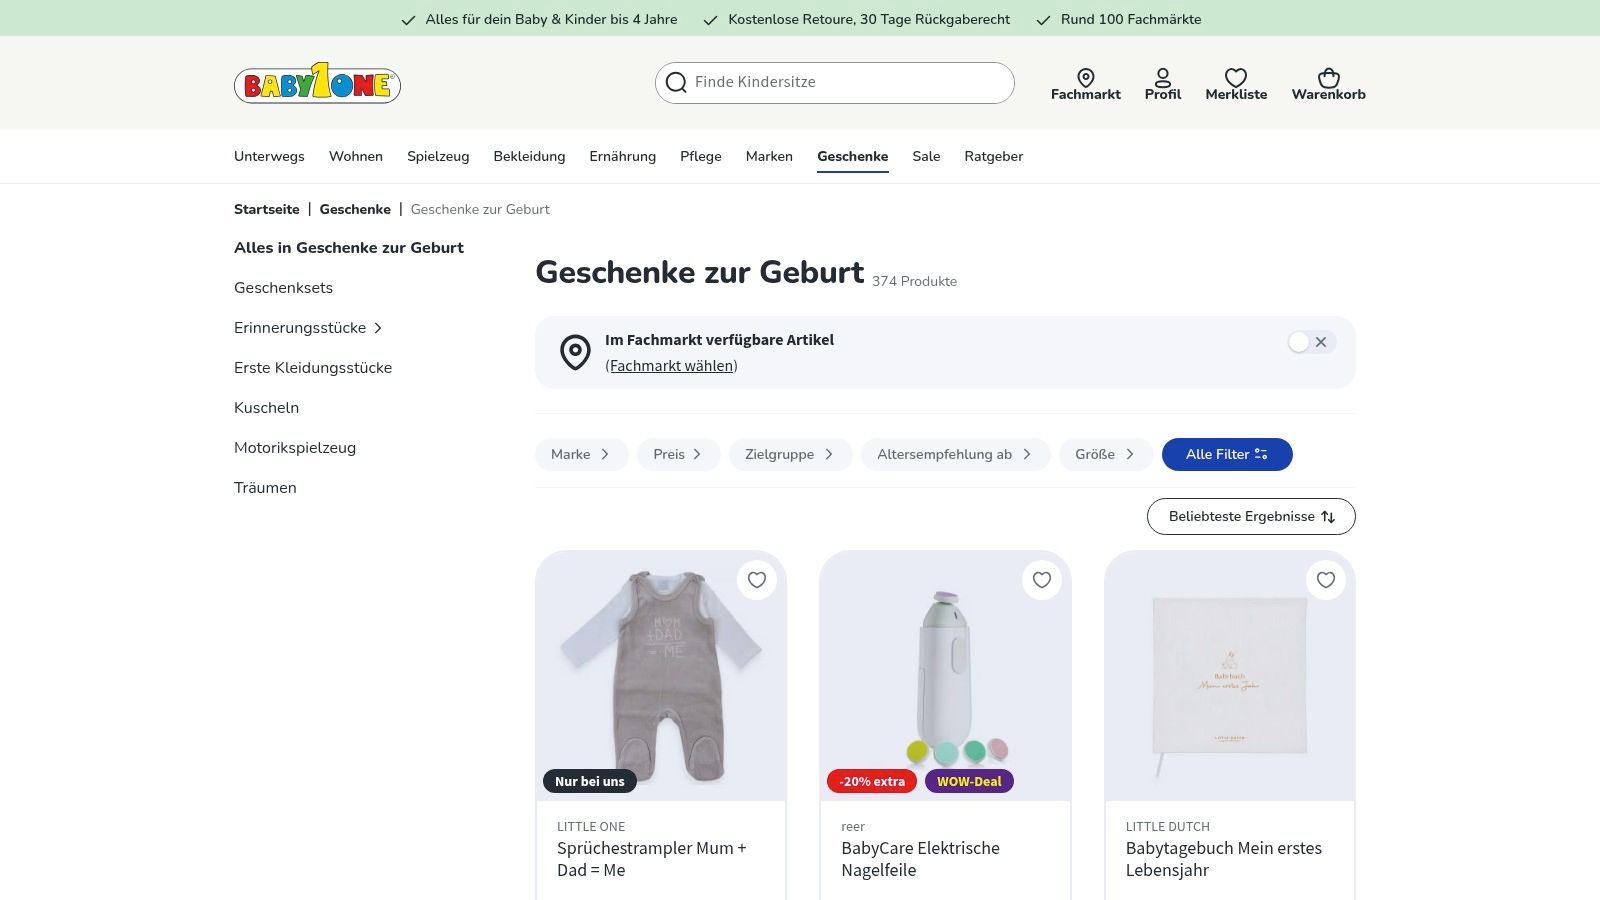Click the -20% extra badge
Viewport: 1600px width, 900px height.
[872, 781]
